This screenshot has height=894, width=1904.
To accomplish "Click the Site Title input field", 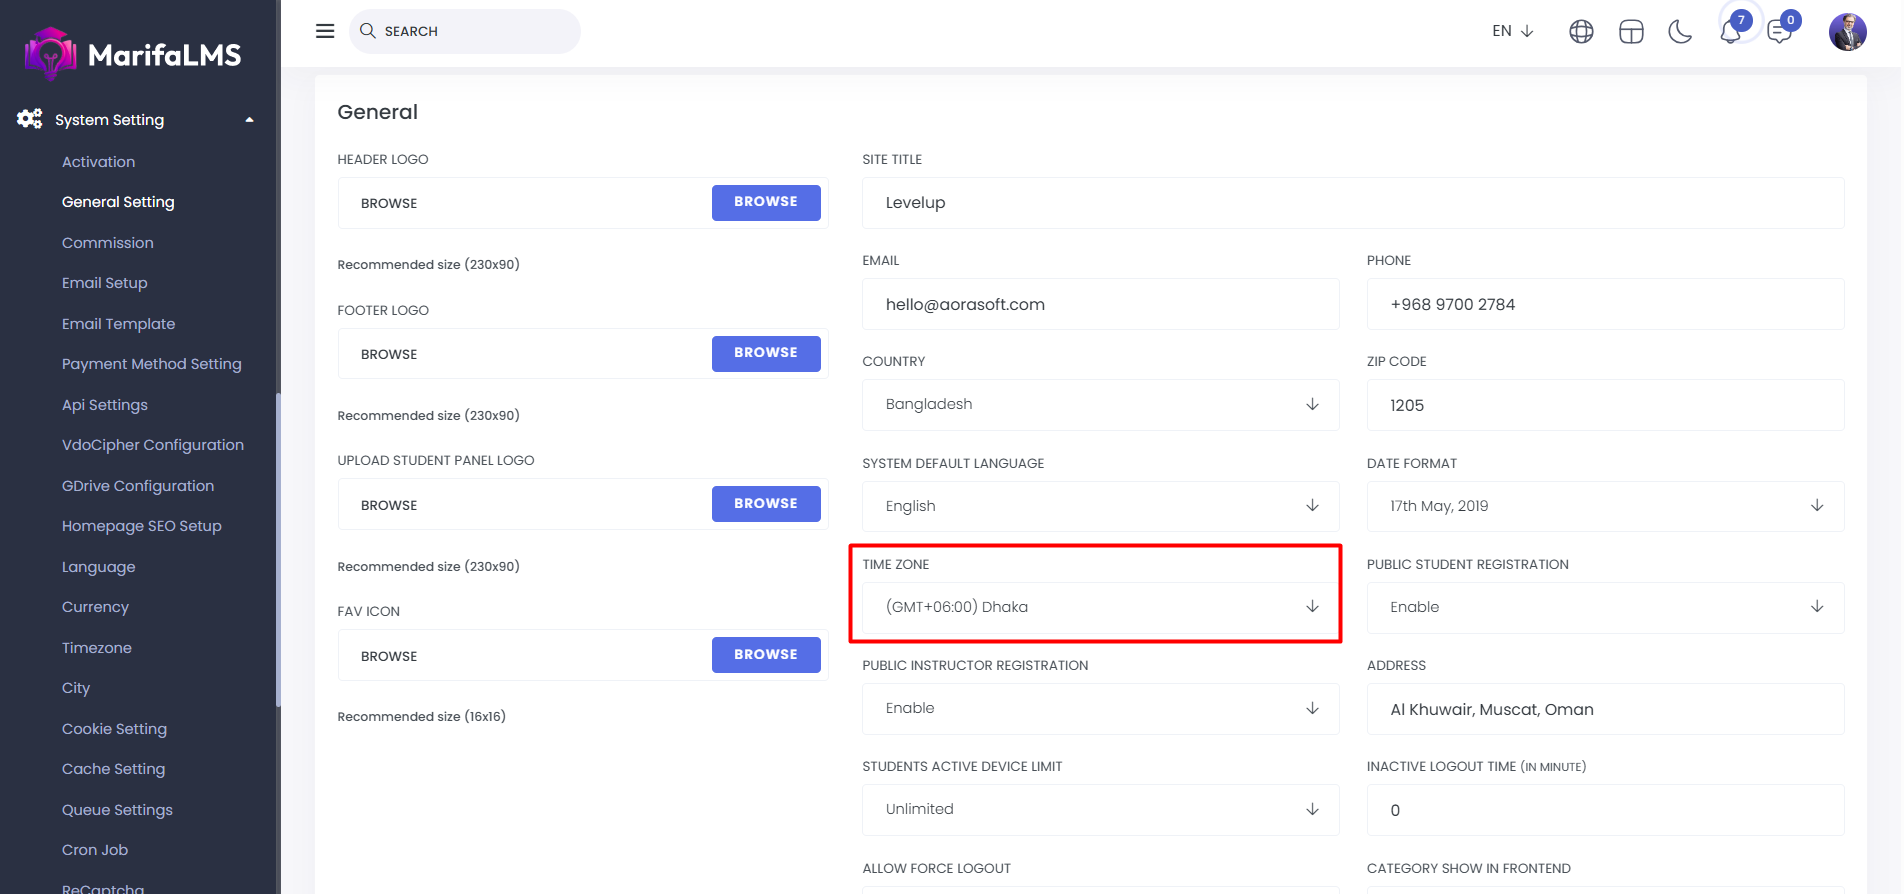I will [x=1352, y=203].
